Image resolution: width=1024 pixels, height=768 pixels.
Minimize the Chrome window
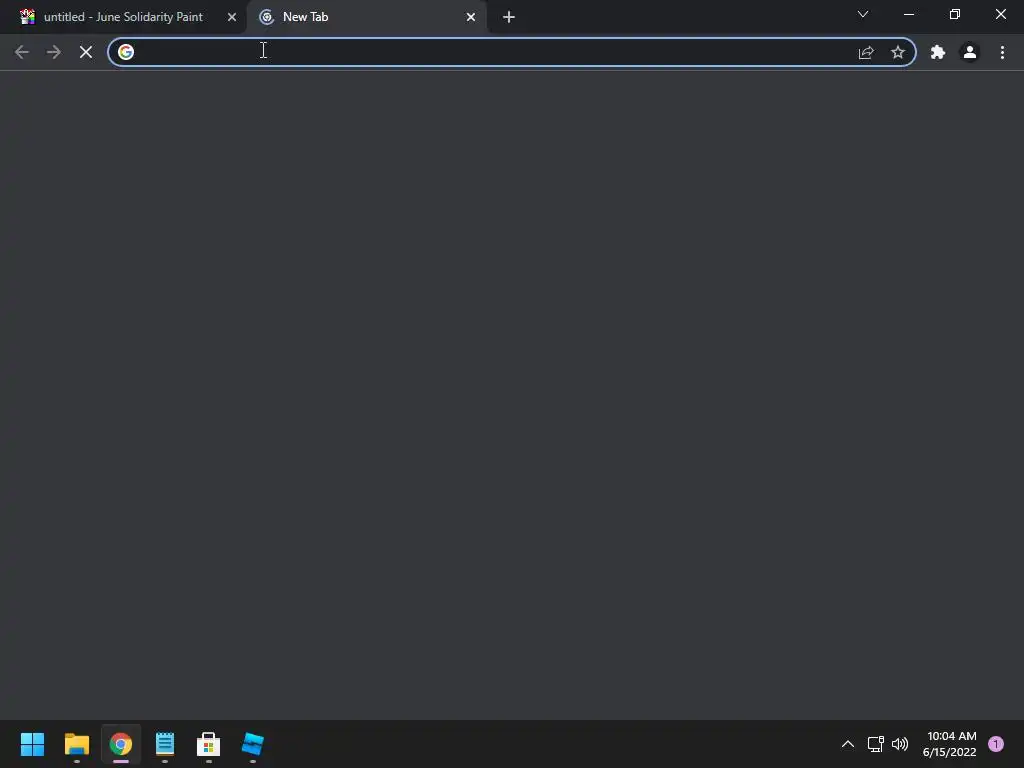(x=909, y=14)
